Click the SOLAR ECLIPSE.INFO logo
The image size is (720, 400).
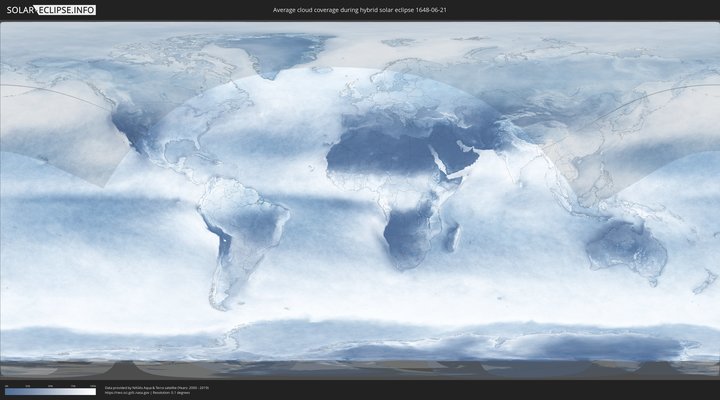(x=50, y=9)
